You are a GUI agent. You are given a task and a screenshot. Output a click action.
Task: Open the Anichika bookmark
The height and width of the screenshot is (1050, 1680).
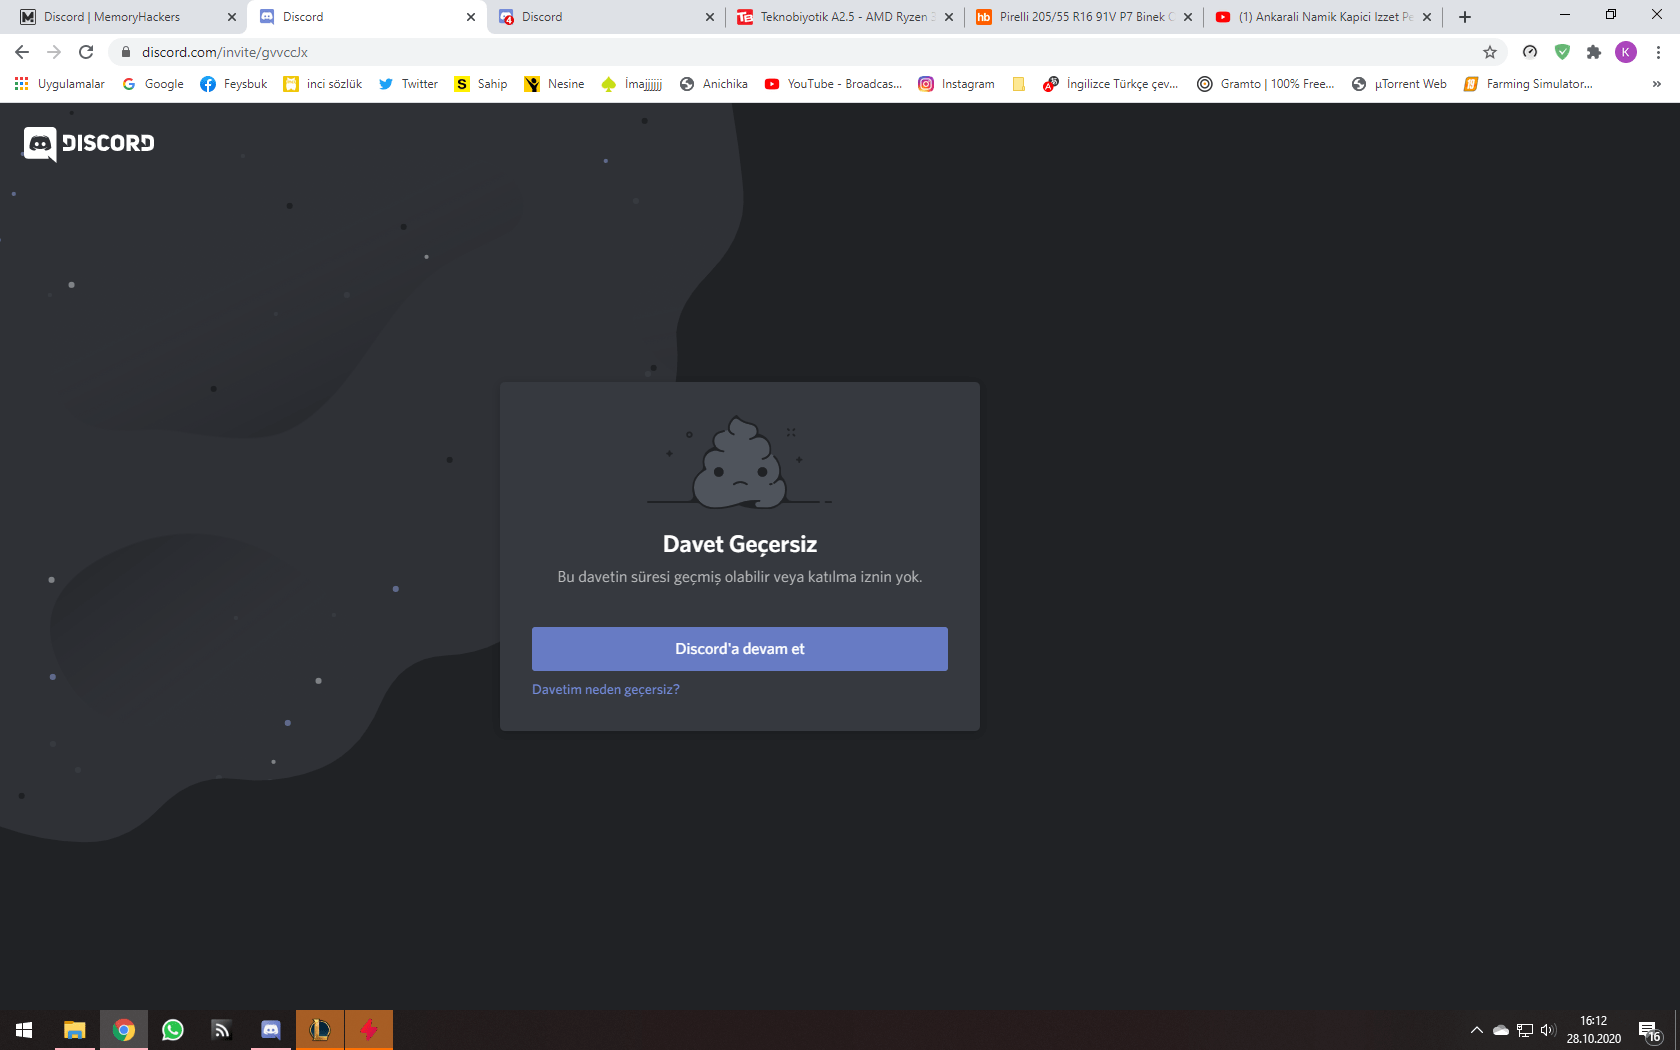[714, 84]
